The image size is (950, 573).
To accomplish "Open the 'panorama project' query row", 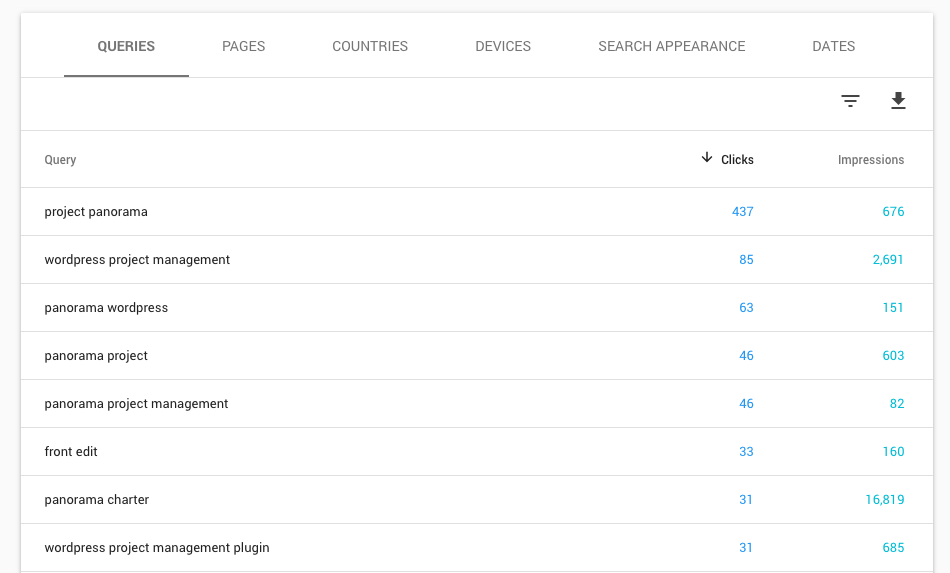I will (96, 356).
